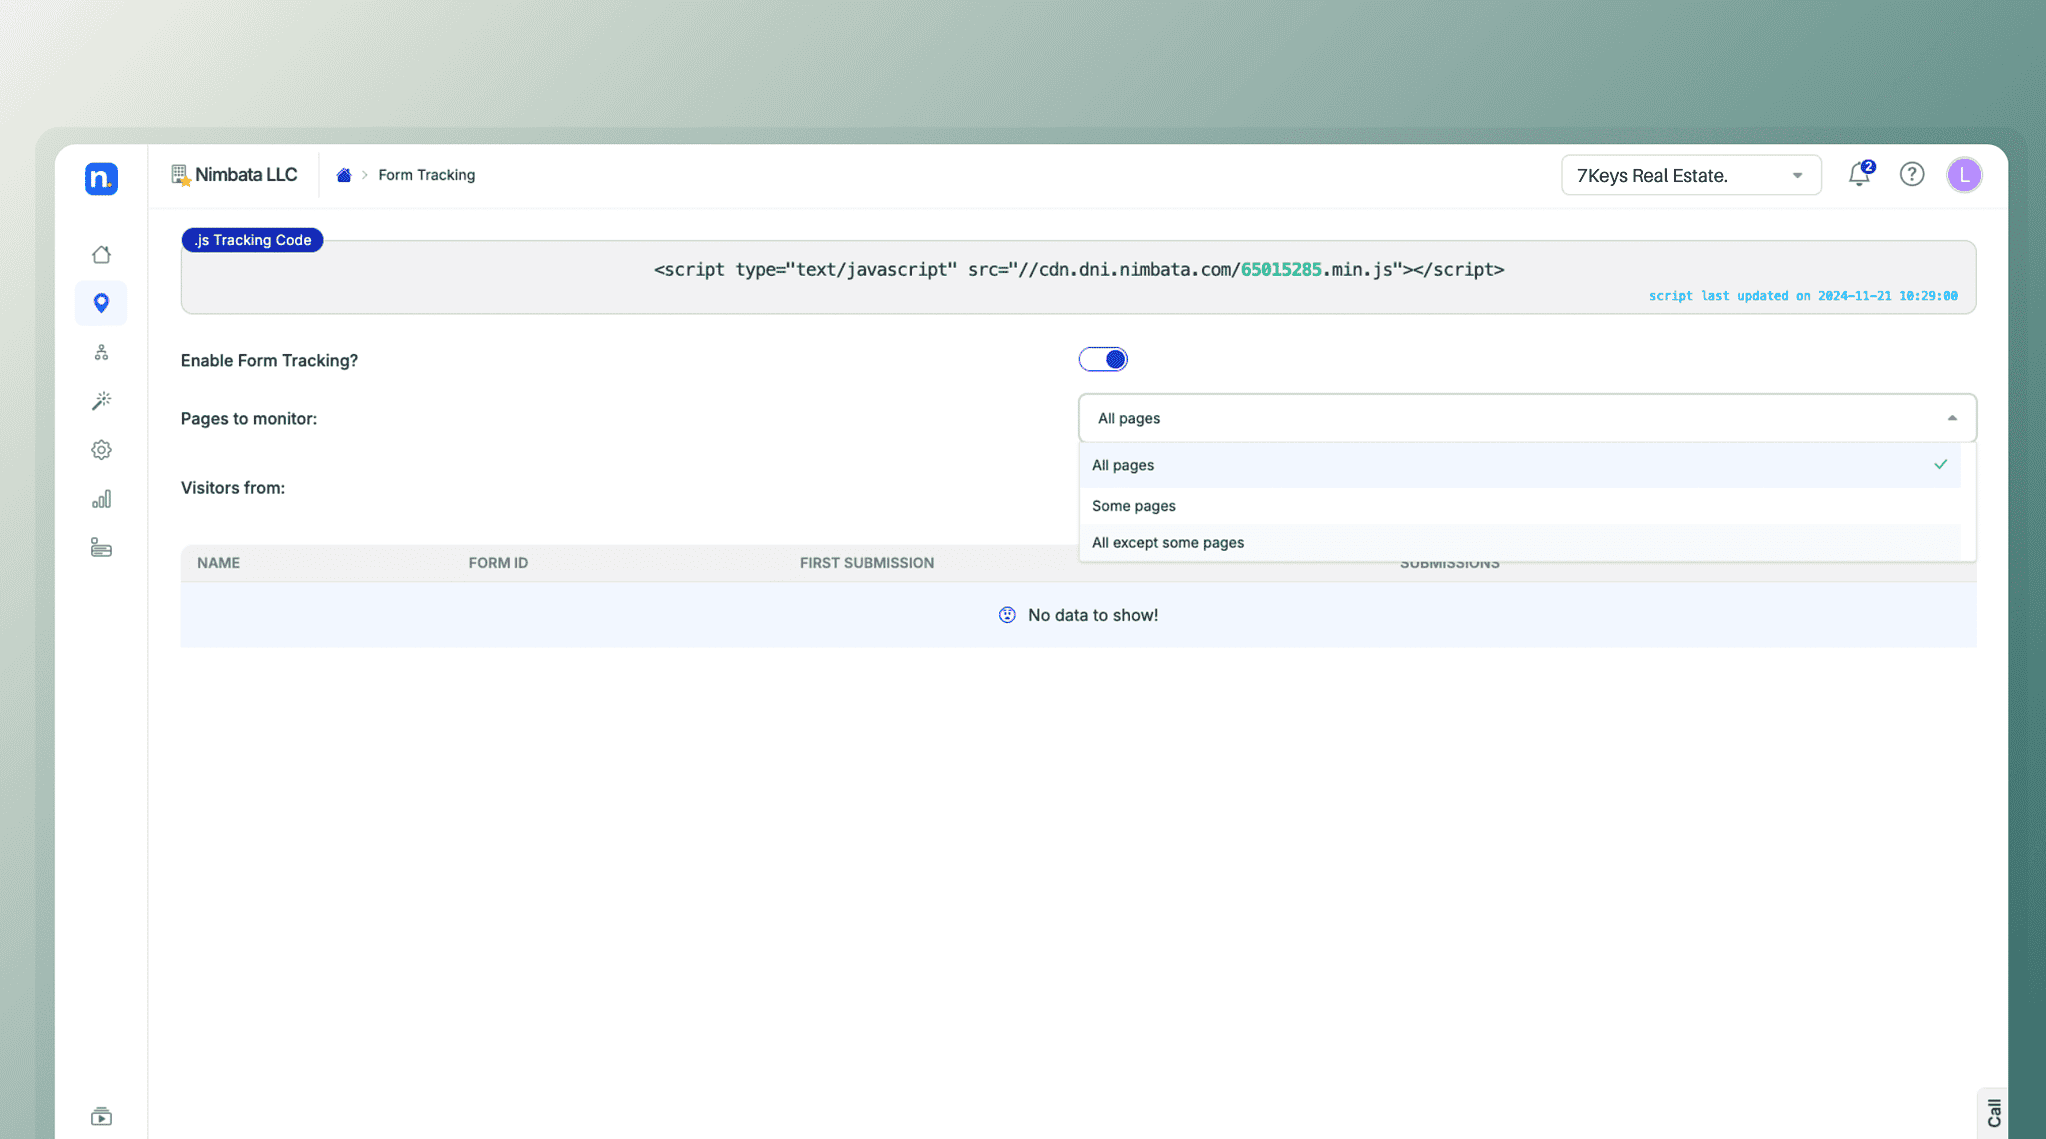Click the .js Tracking Code badge
This screenshot has width=2046, height=1139.
(x=252, y=239)
